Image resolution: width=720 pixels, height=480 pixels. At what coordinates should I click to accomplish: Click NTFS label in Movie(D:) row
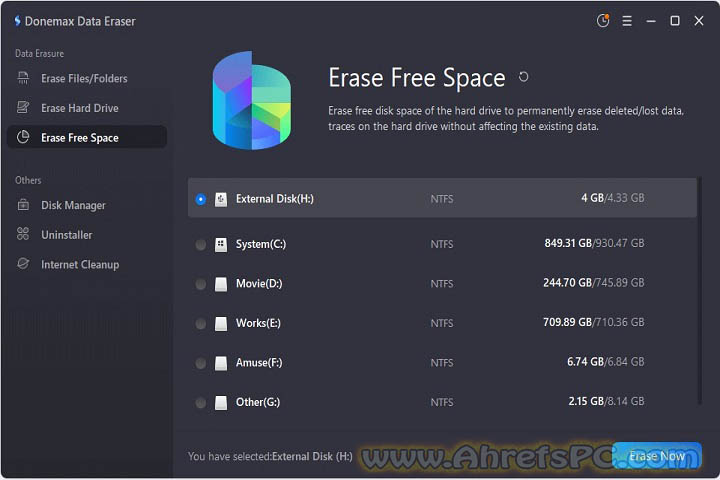(442, 283)
